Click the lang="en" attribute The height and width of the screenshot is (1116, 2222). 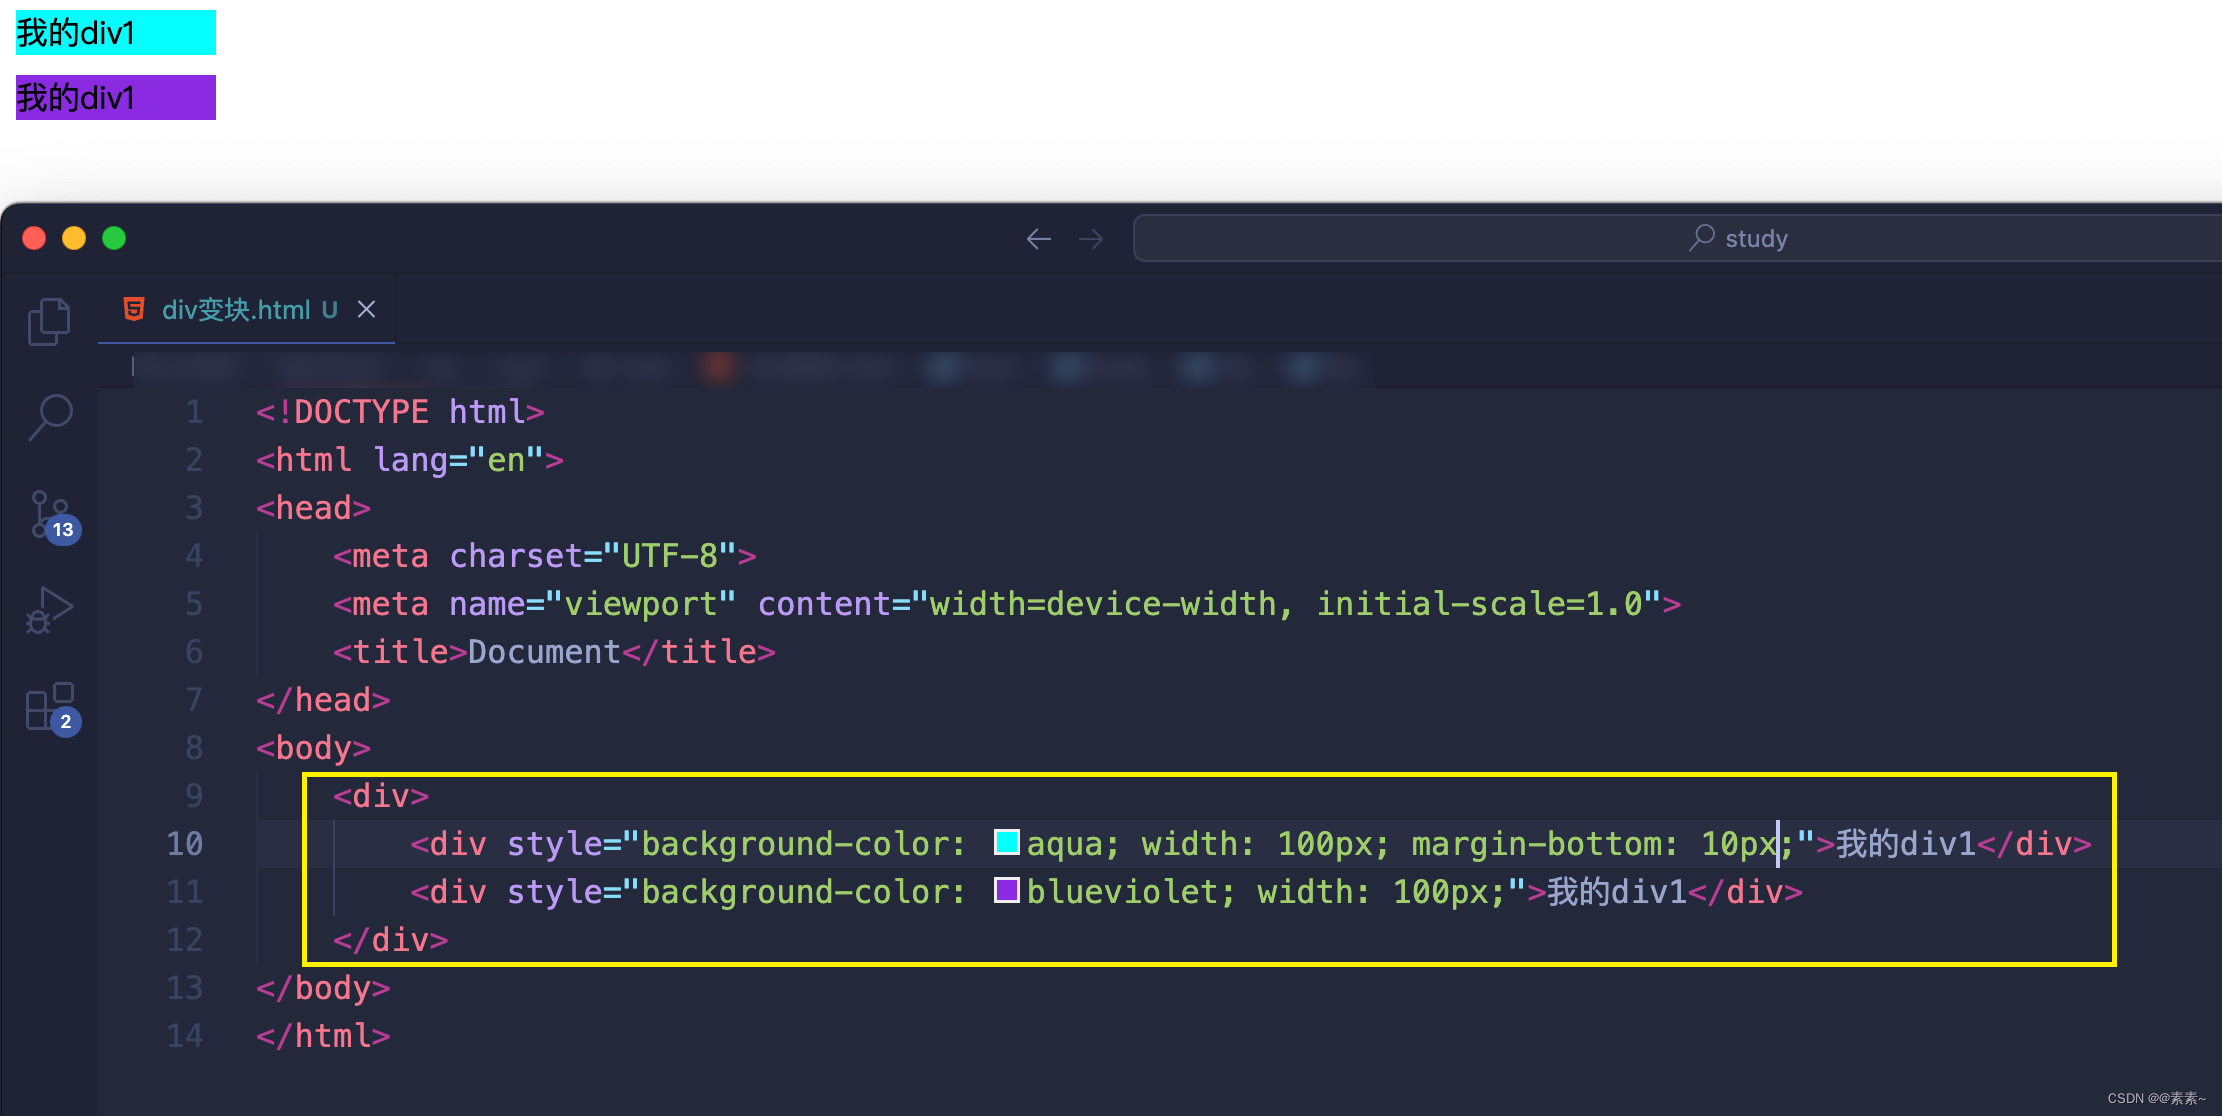tap(458, 460)
